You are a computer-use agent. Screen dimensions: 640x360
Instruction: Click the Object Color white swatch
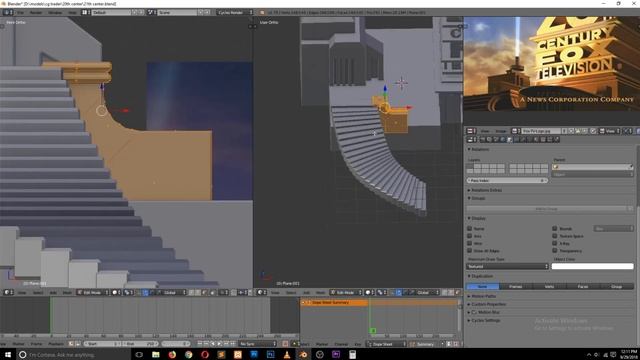tap(593, 266)
